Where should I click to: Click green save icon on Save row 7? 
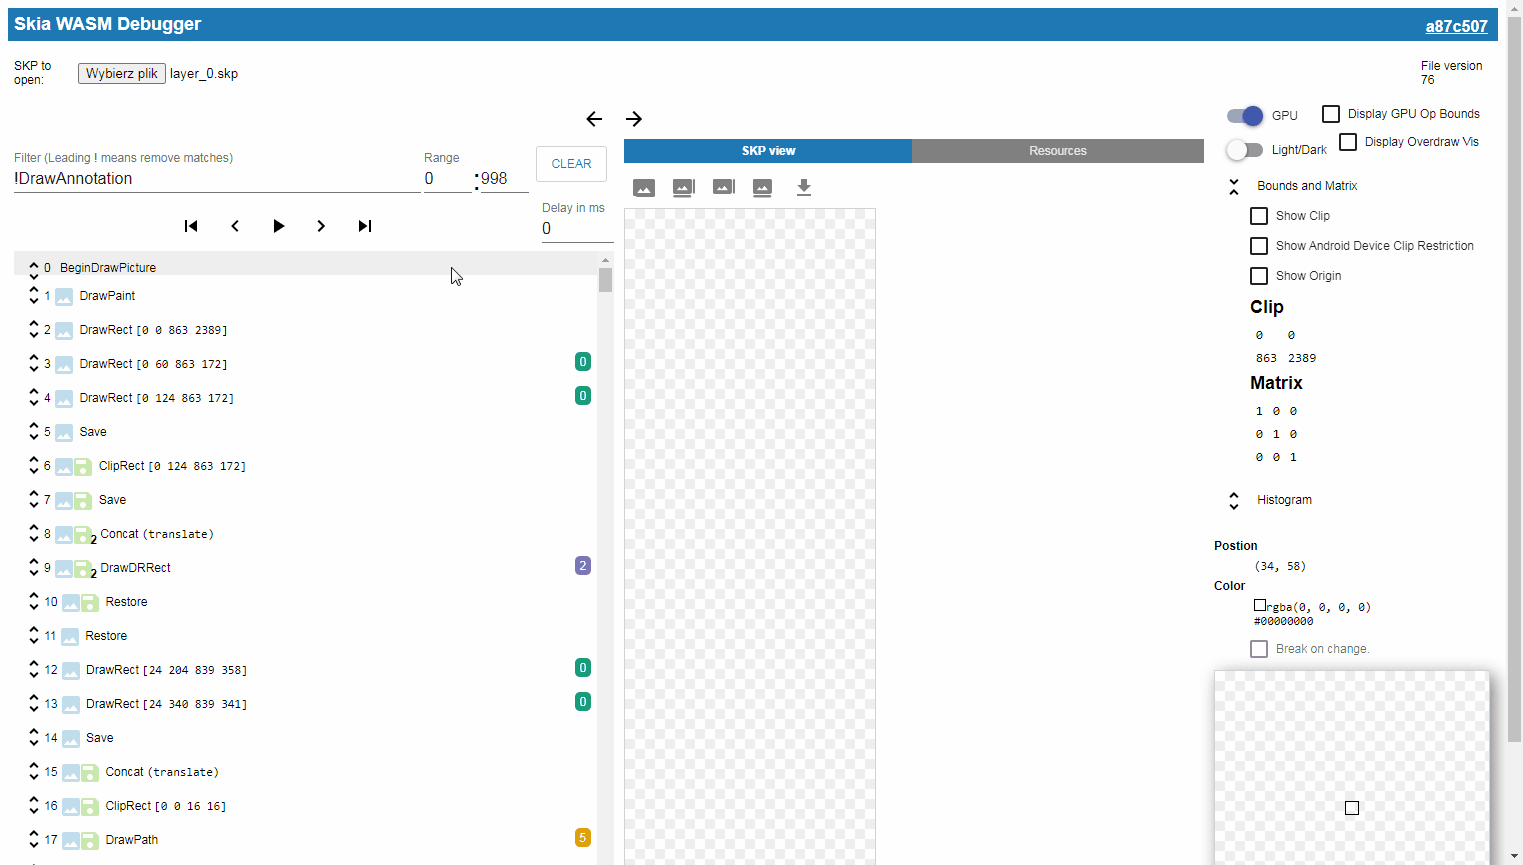tap(83, 501)
